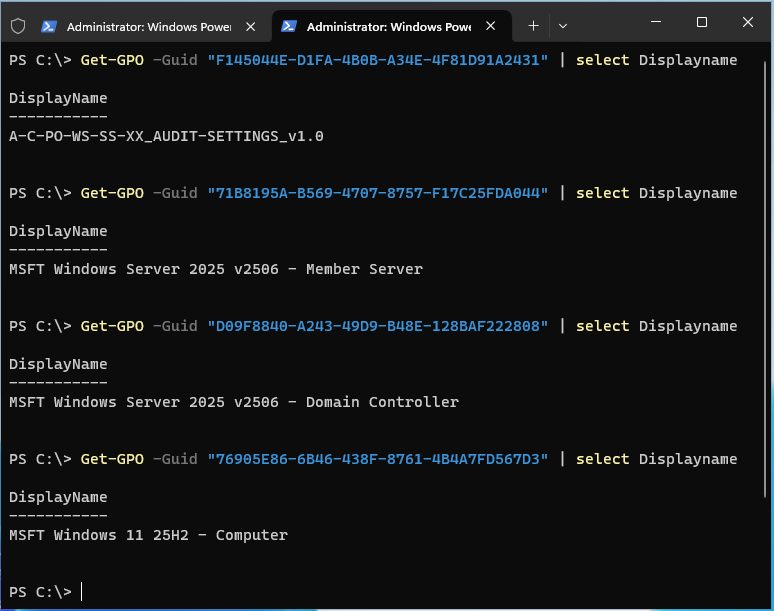Click the GUID starting with D09F8840
The width and height of the screenshot is (774, 611).
(378, 326)
